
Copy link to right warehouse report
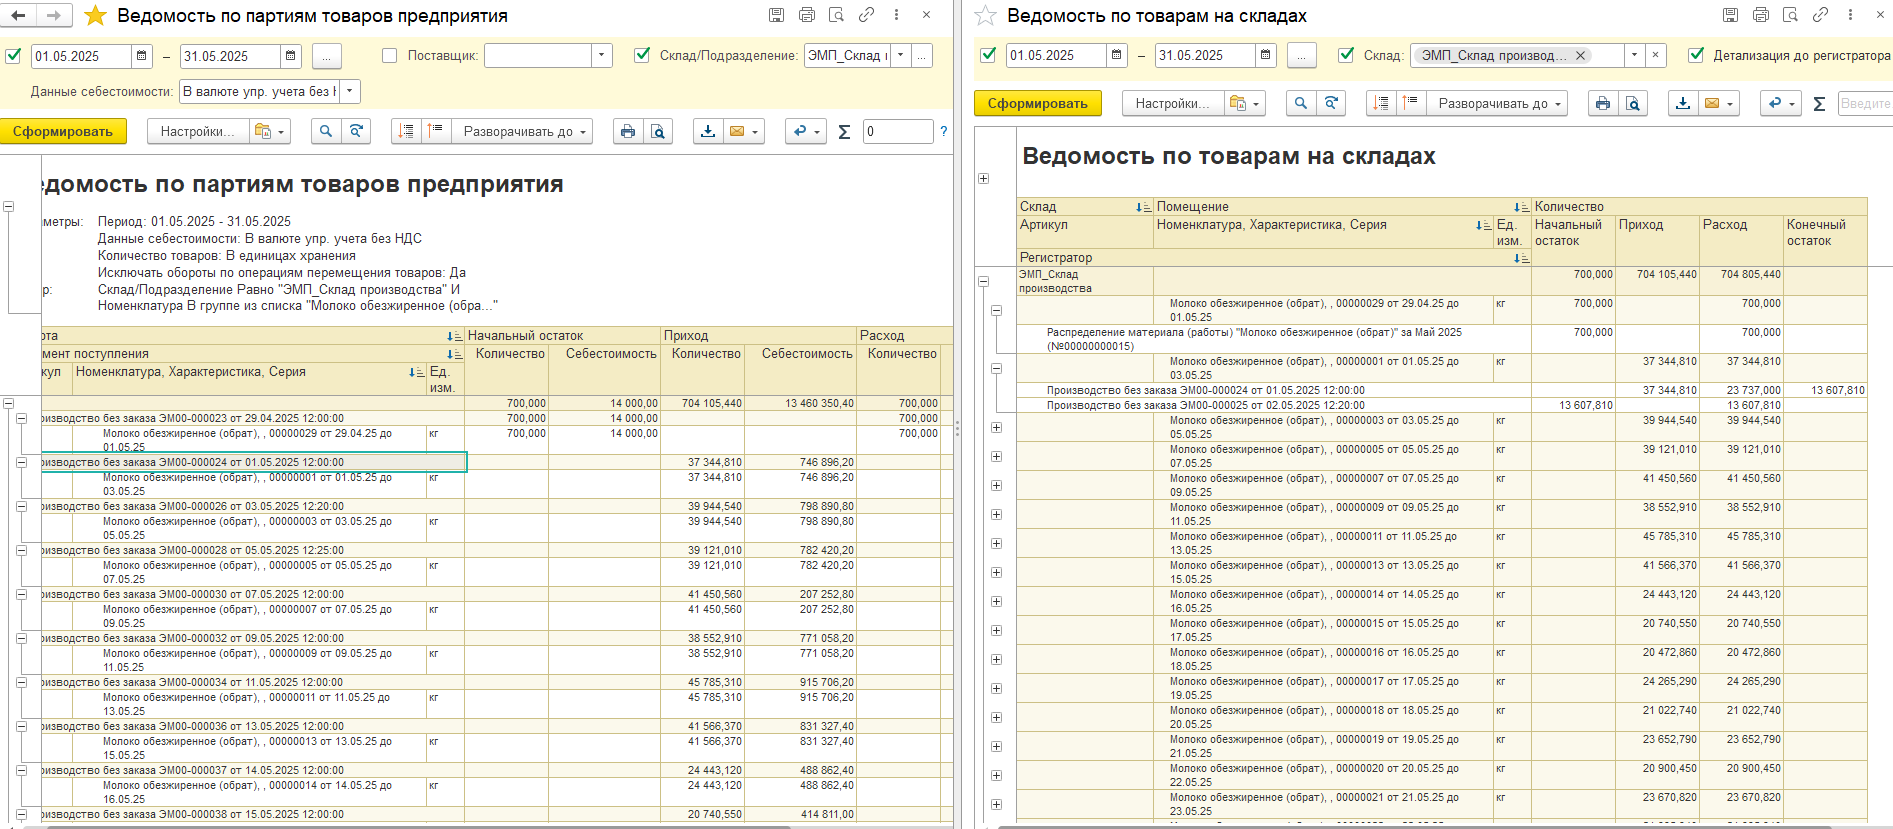[1820, 15]
